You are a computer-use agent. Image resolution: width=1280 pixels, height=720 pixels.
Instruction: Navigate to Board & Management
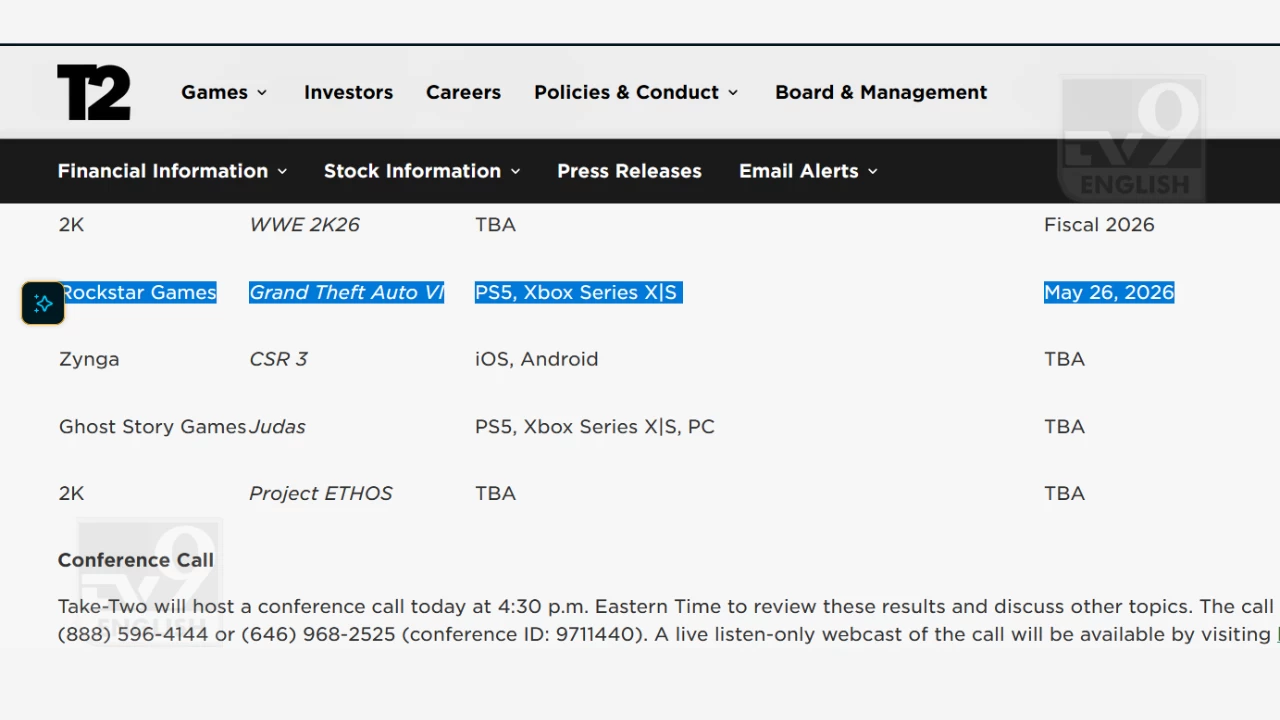(x=880, y=92)
